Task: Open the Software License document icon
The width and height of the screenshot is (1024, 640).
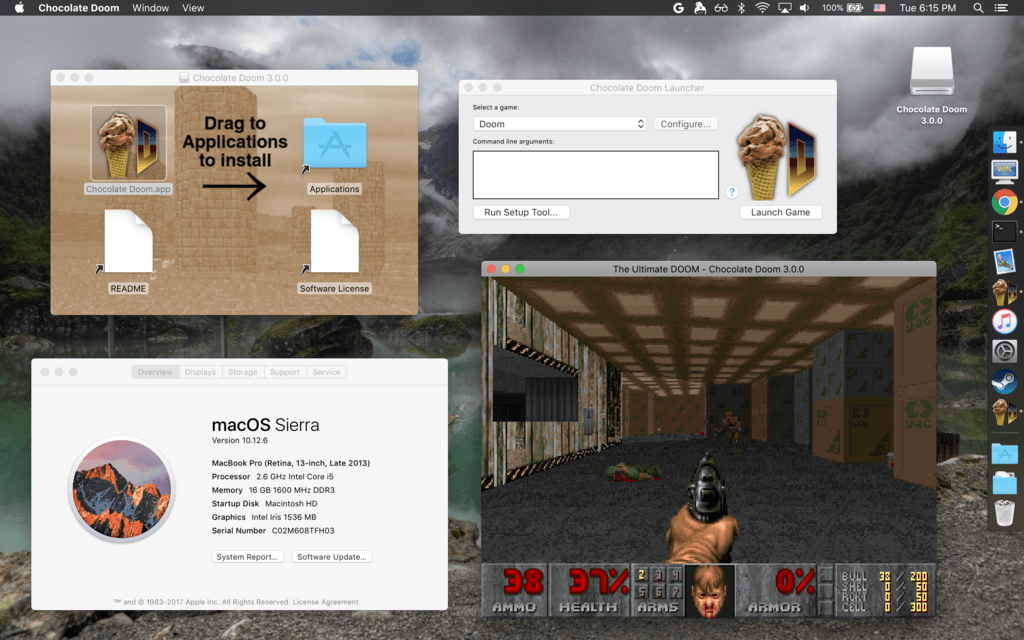Action: pyautogui.click(x=334, y=242)
